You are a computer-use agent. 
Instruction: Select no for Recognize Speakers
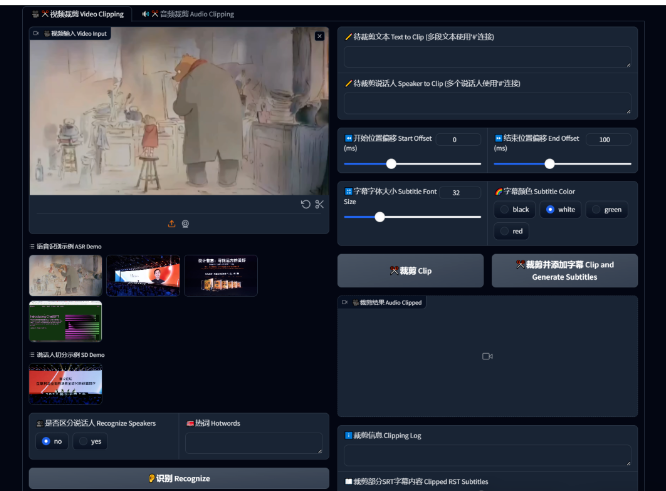(52, 441)
